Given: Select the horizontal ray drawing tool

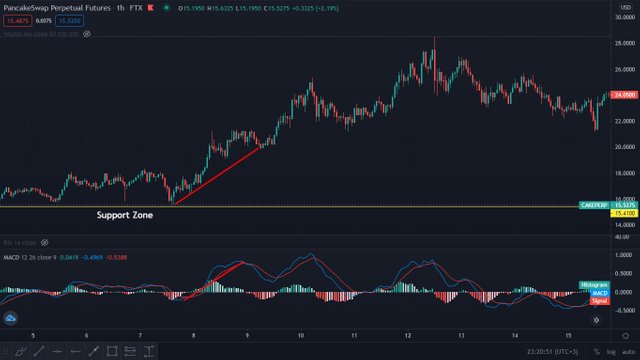Looking at the screenshot, I should click(76, 351).
